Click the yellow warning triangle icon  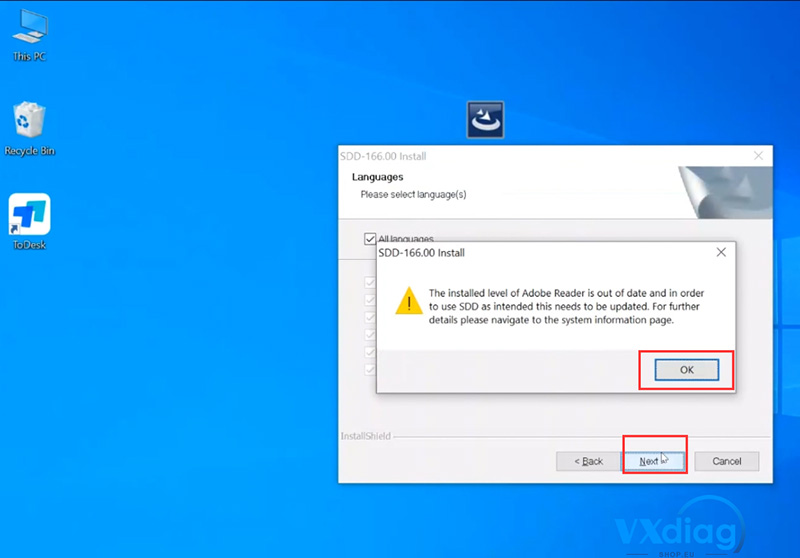[409, 300]
